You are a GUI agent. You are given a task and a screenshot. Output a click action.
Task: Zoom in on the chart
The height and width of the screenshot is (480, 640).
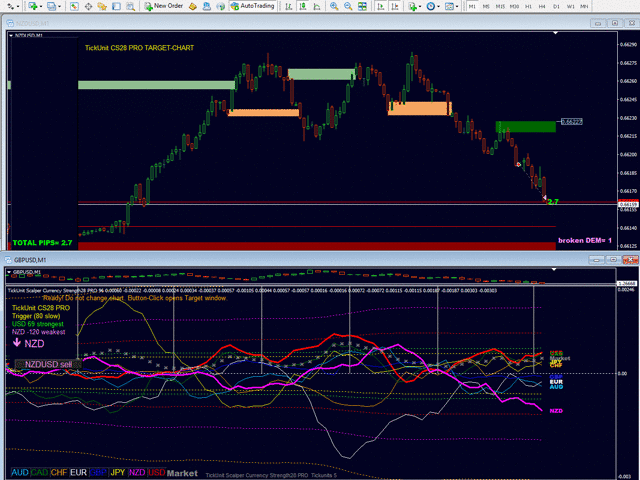coord(334,6)
